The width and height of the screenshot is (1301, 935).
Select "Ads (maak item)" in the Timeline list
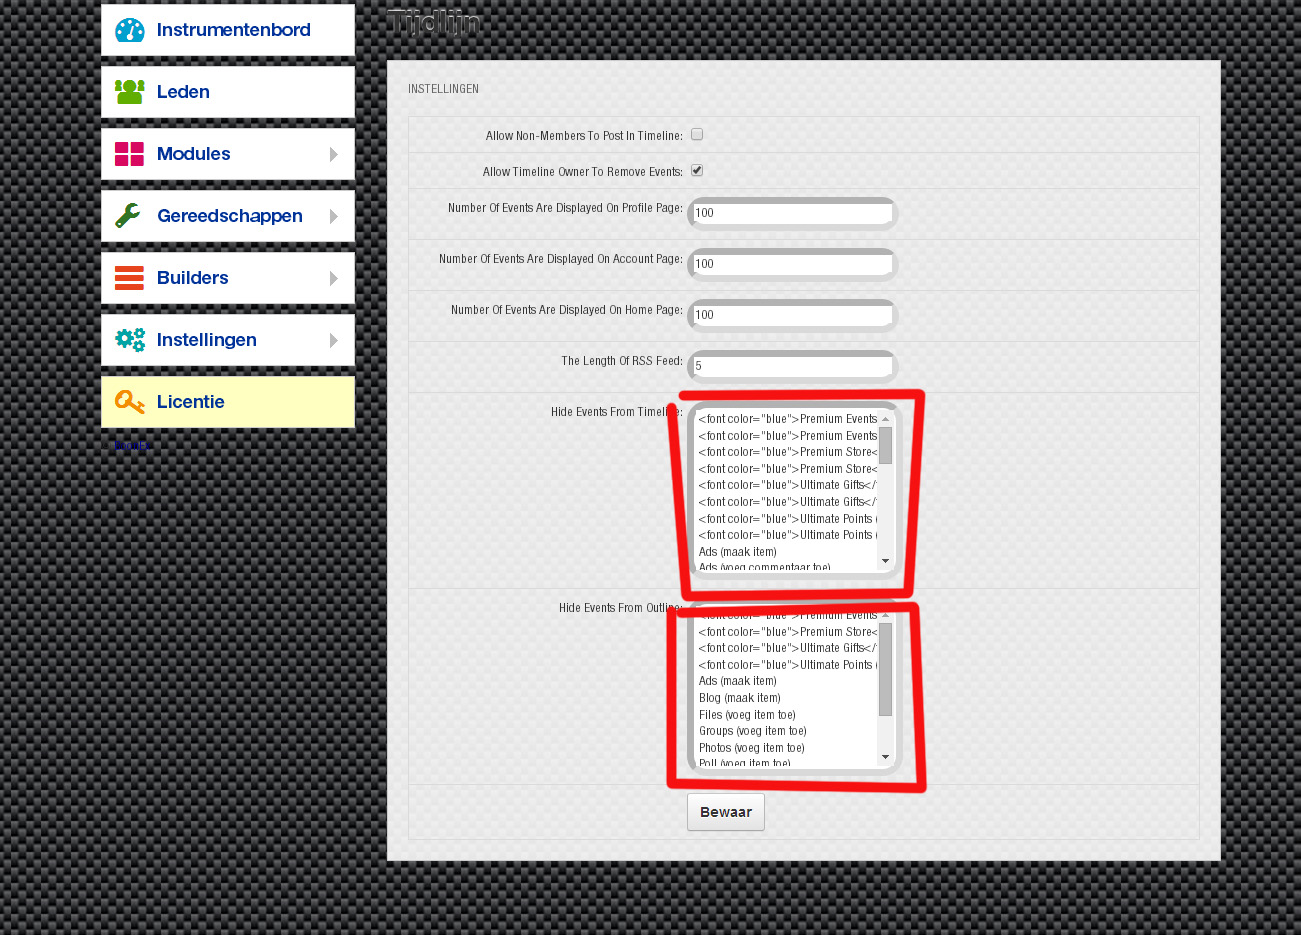click(737, 552)
